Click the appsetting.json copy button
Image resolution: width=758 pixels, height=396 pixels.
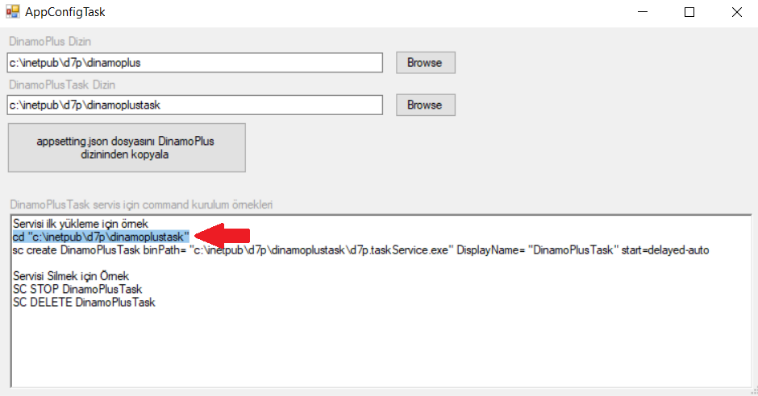click(x=127, y=147)
